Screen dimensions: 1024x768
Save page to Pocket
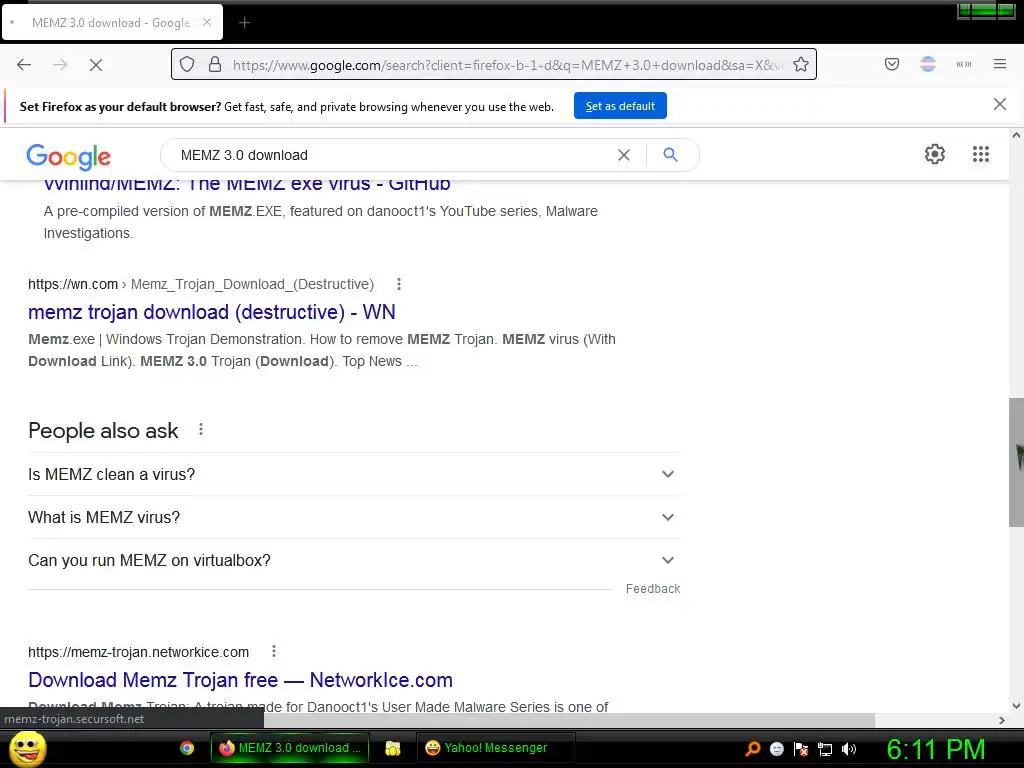click(891, 64)
